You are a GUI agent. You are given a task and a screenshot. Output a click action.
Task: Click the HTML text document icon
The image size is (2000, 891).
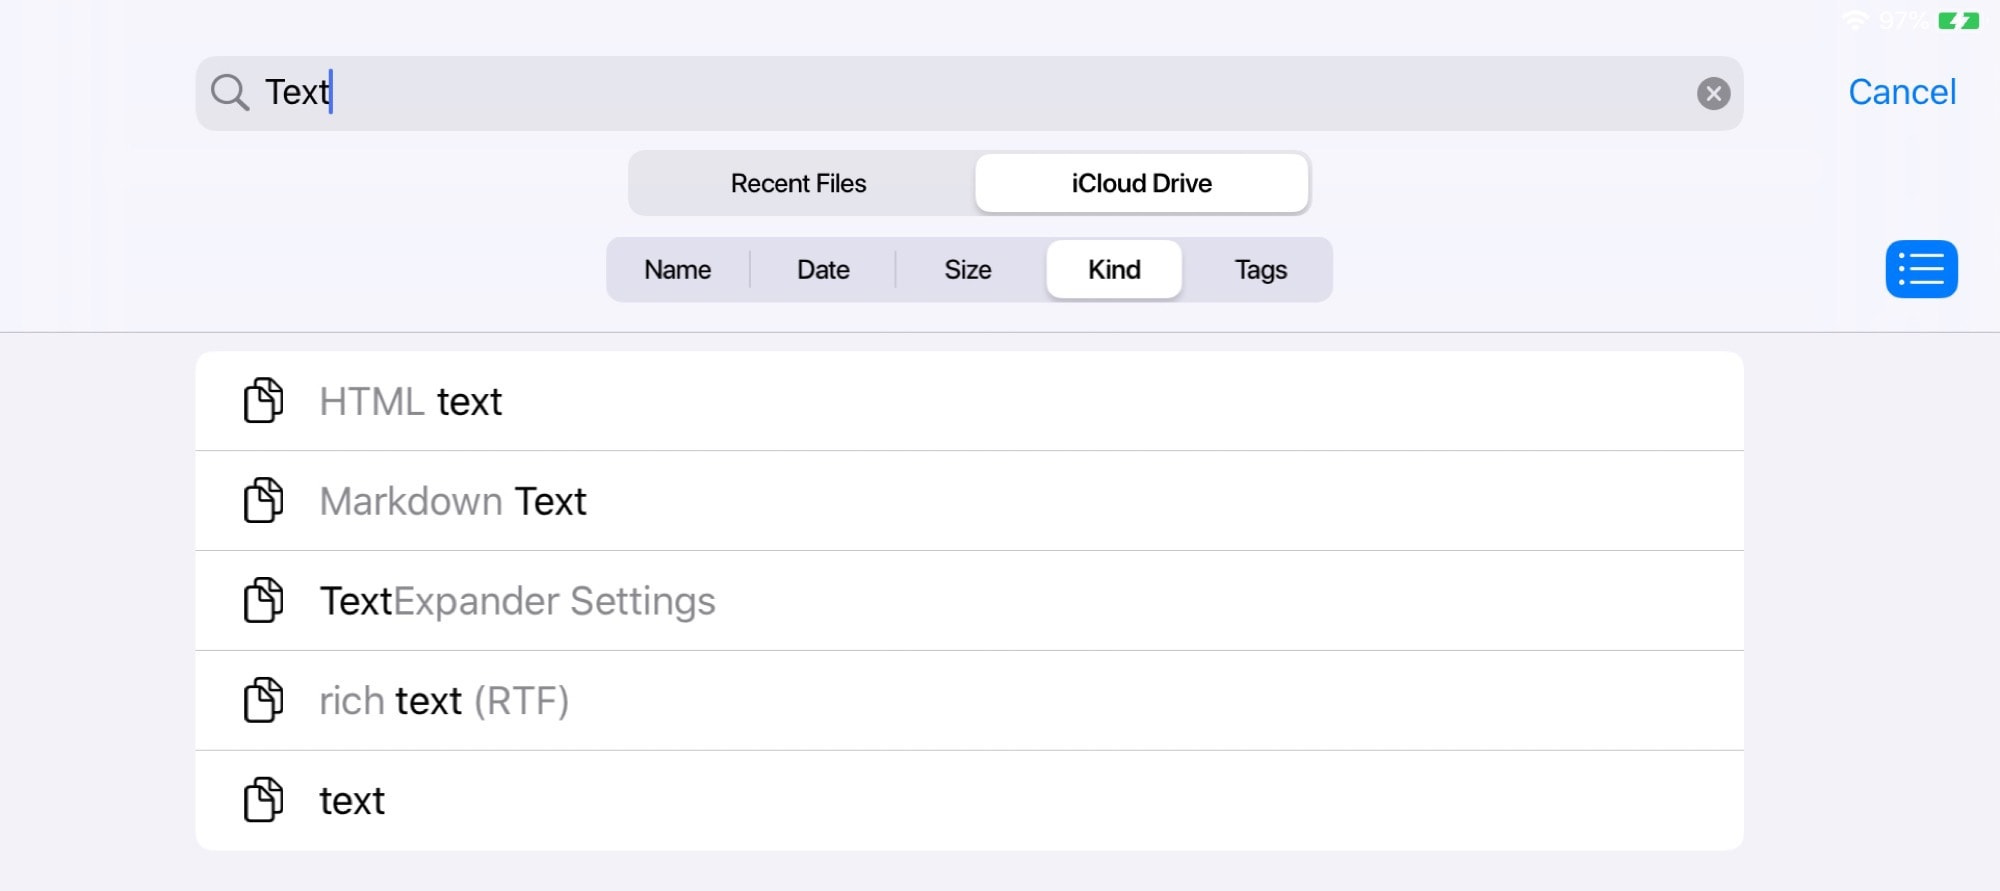coord(264,401)
